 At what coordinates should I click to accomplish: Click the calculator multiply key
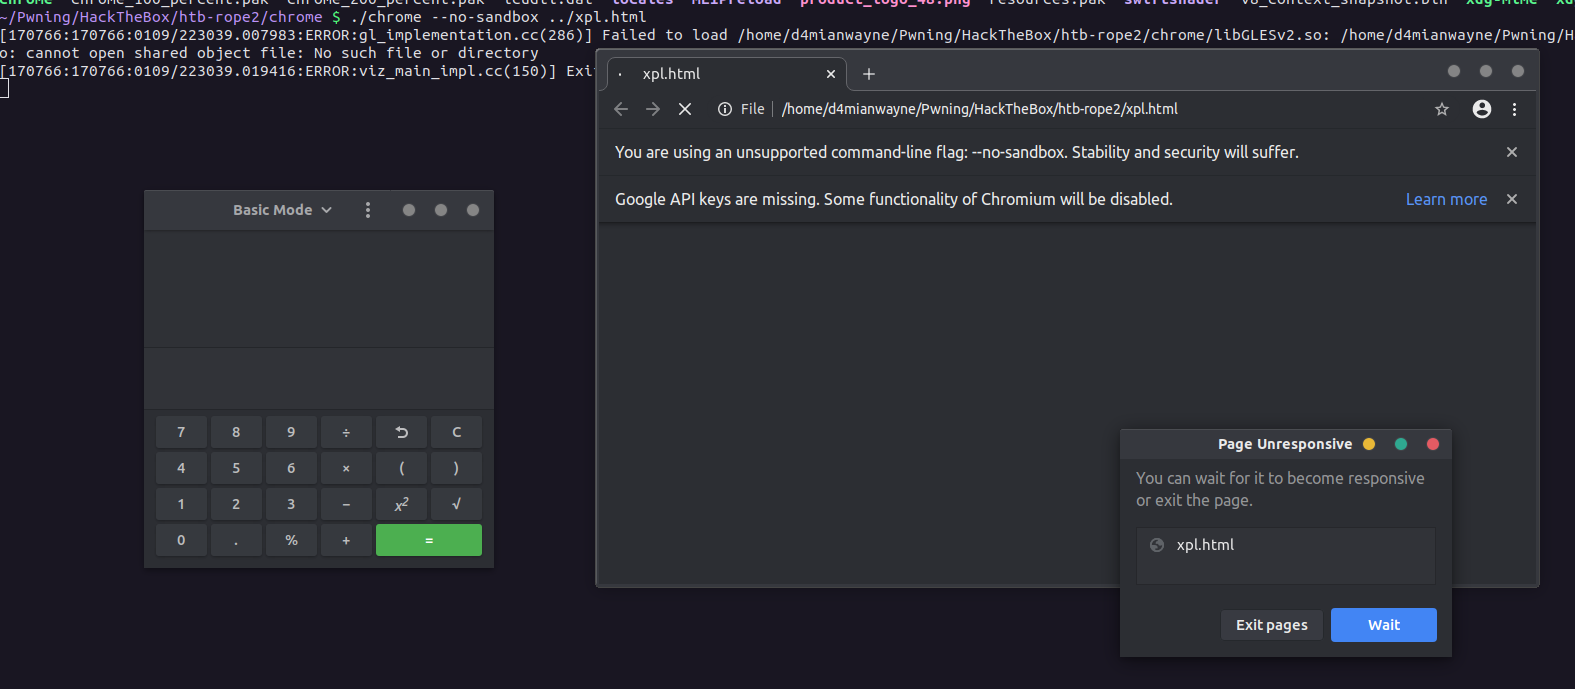[346, 468]
